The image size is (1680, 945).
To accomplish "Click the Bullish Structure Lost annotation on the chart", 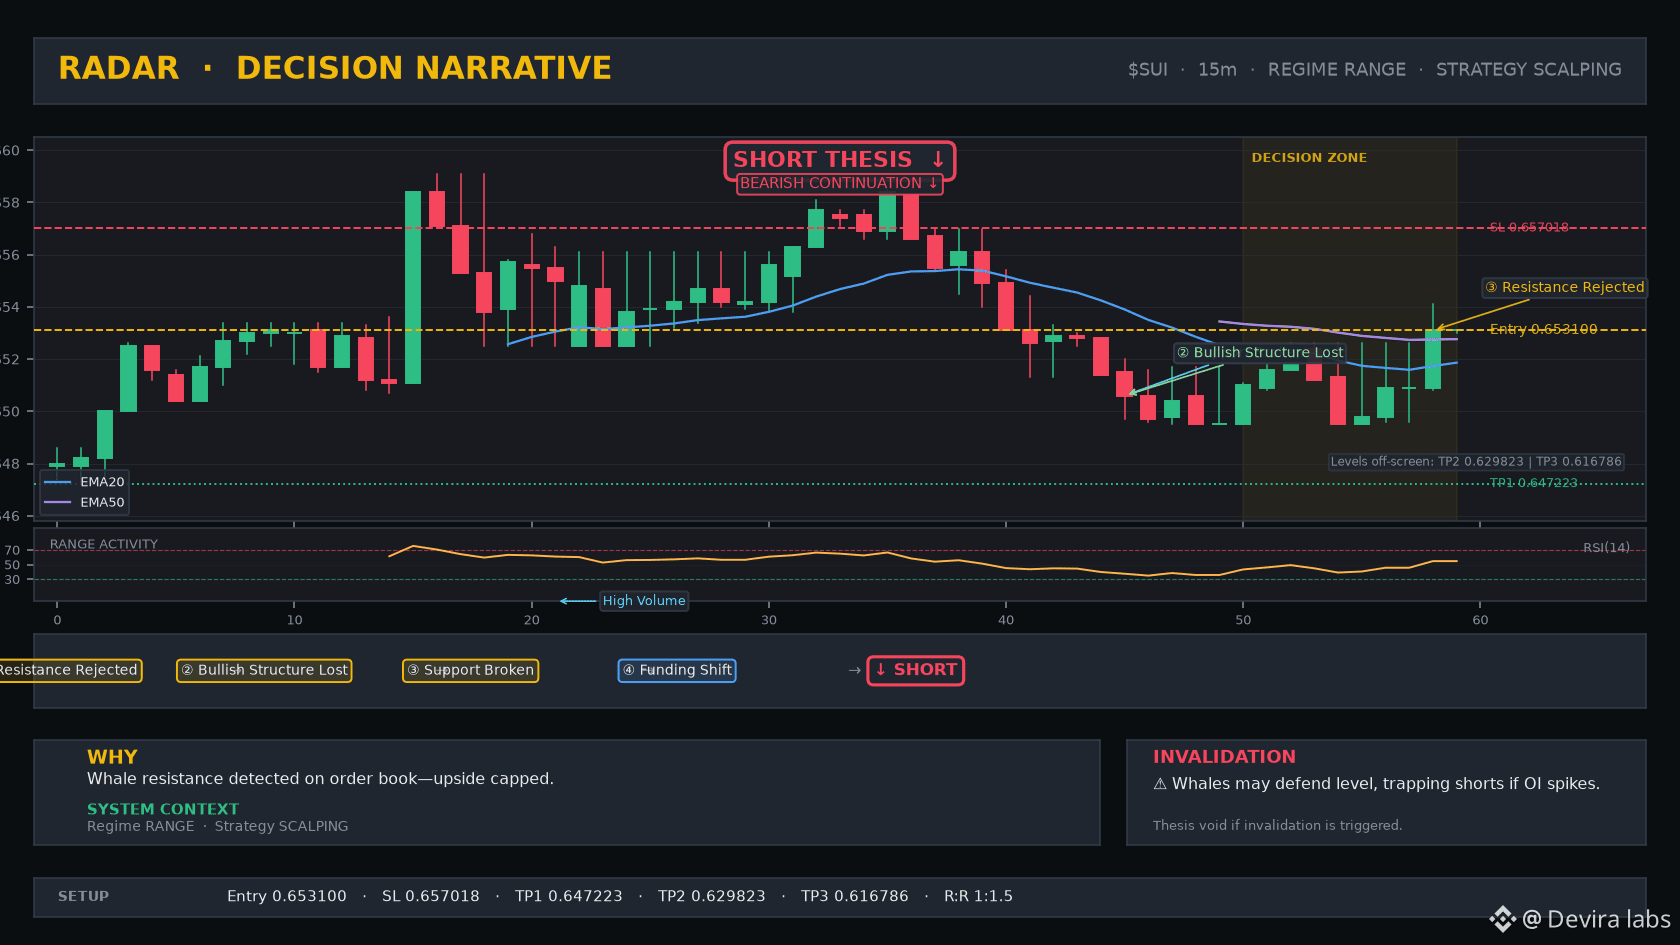I will point(1260,352).
